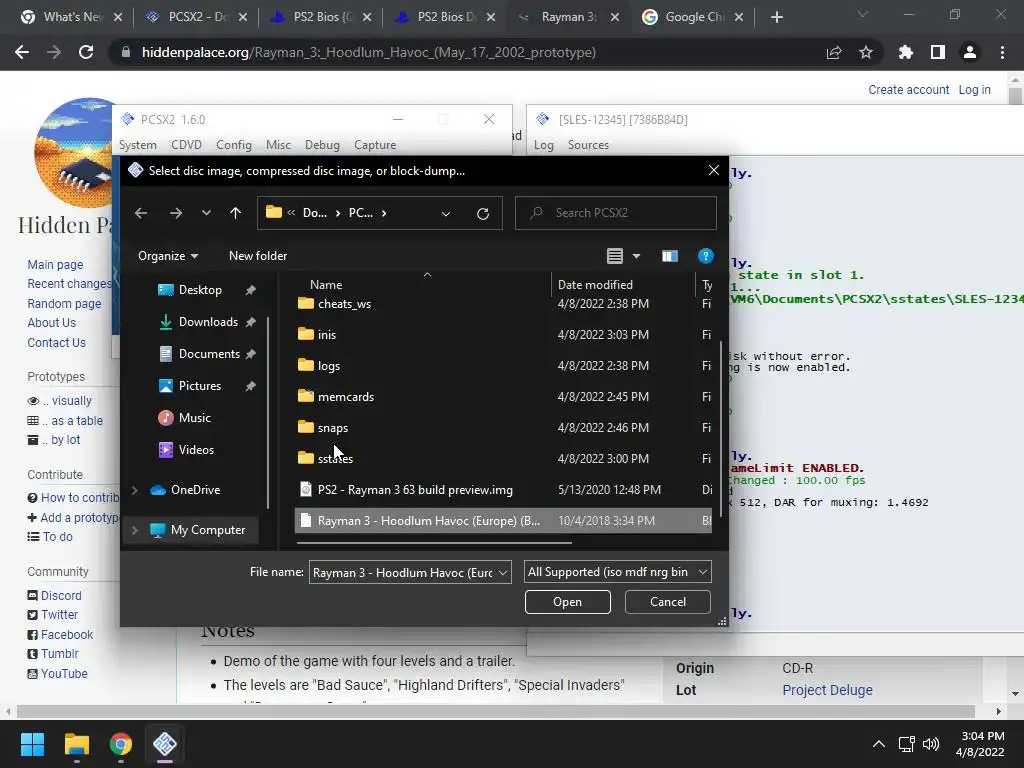Open PCSX2 System menu
The width and height of the screenshot is (1024, 768).
click(138, 145)
